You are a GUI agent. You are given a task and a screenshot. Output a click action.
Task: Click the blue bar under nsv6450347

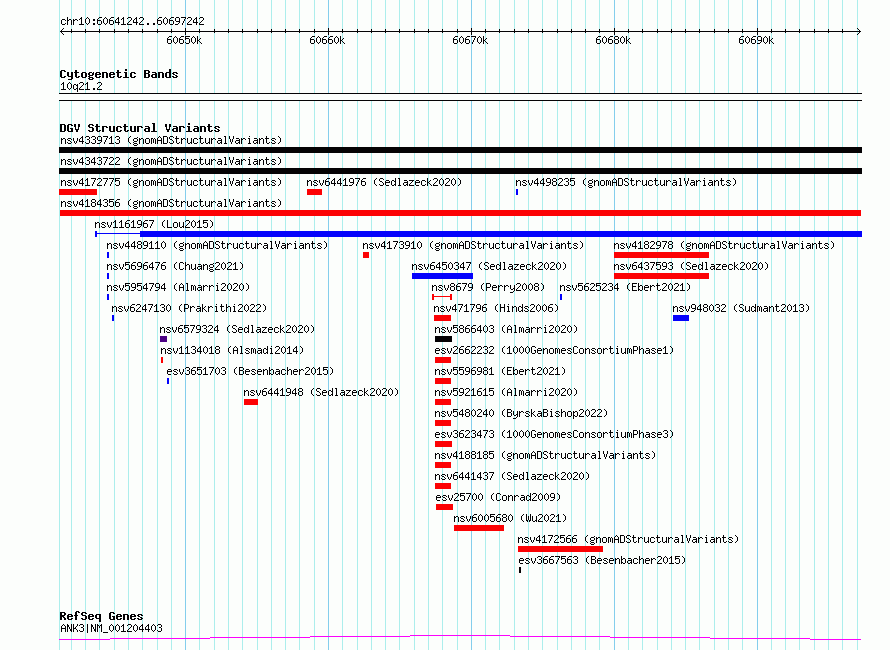click(442, 276)
